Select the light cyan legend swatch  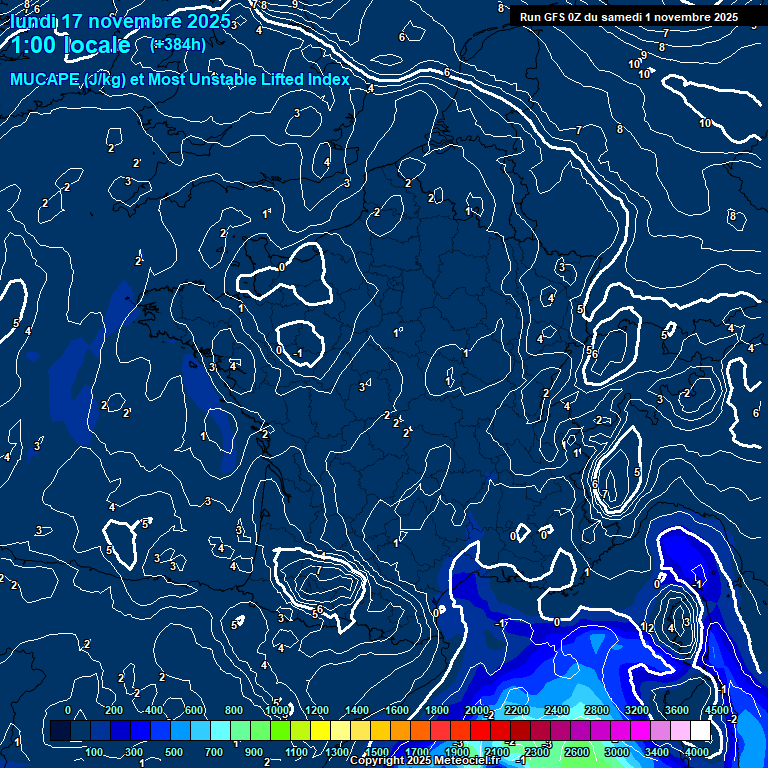coord(220,730)
